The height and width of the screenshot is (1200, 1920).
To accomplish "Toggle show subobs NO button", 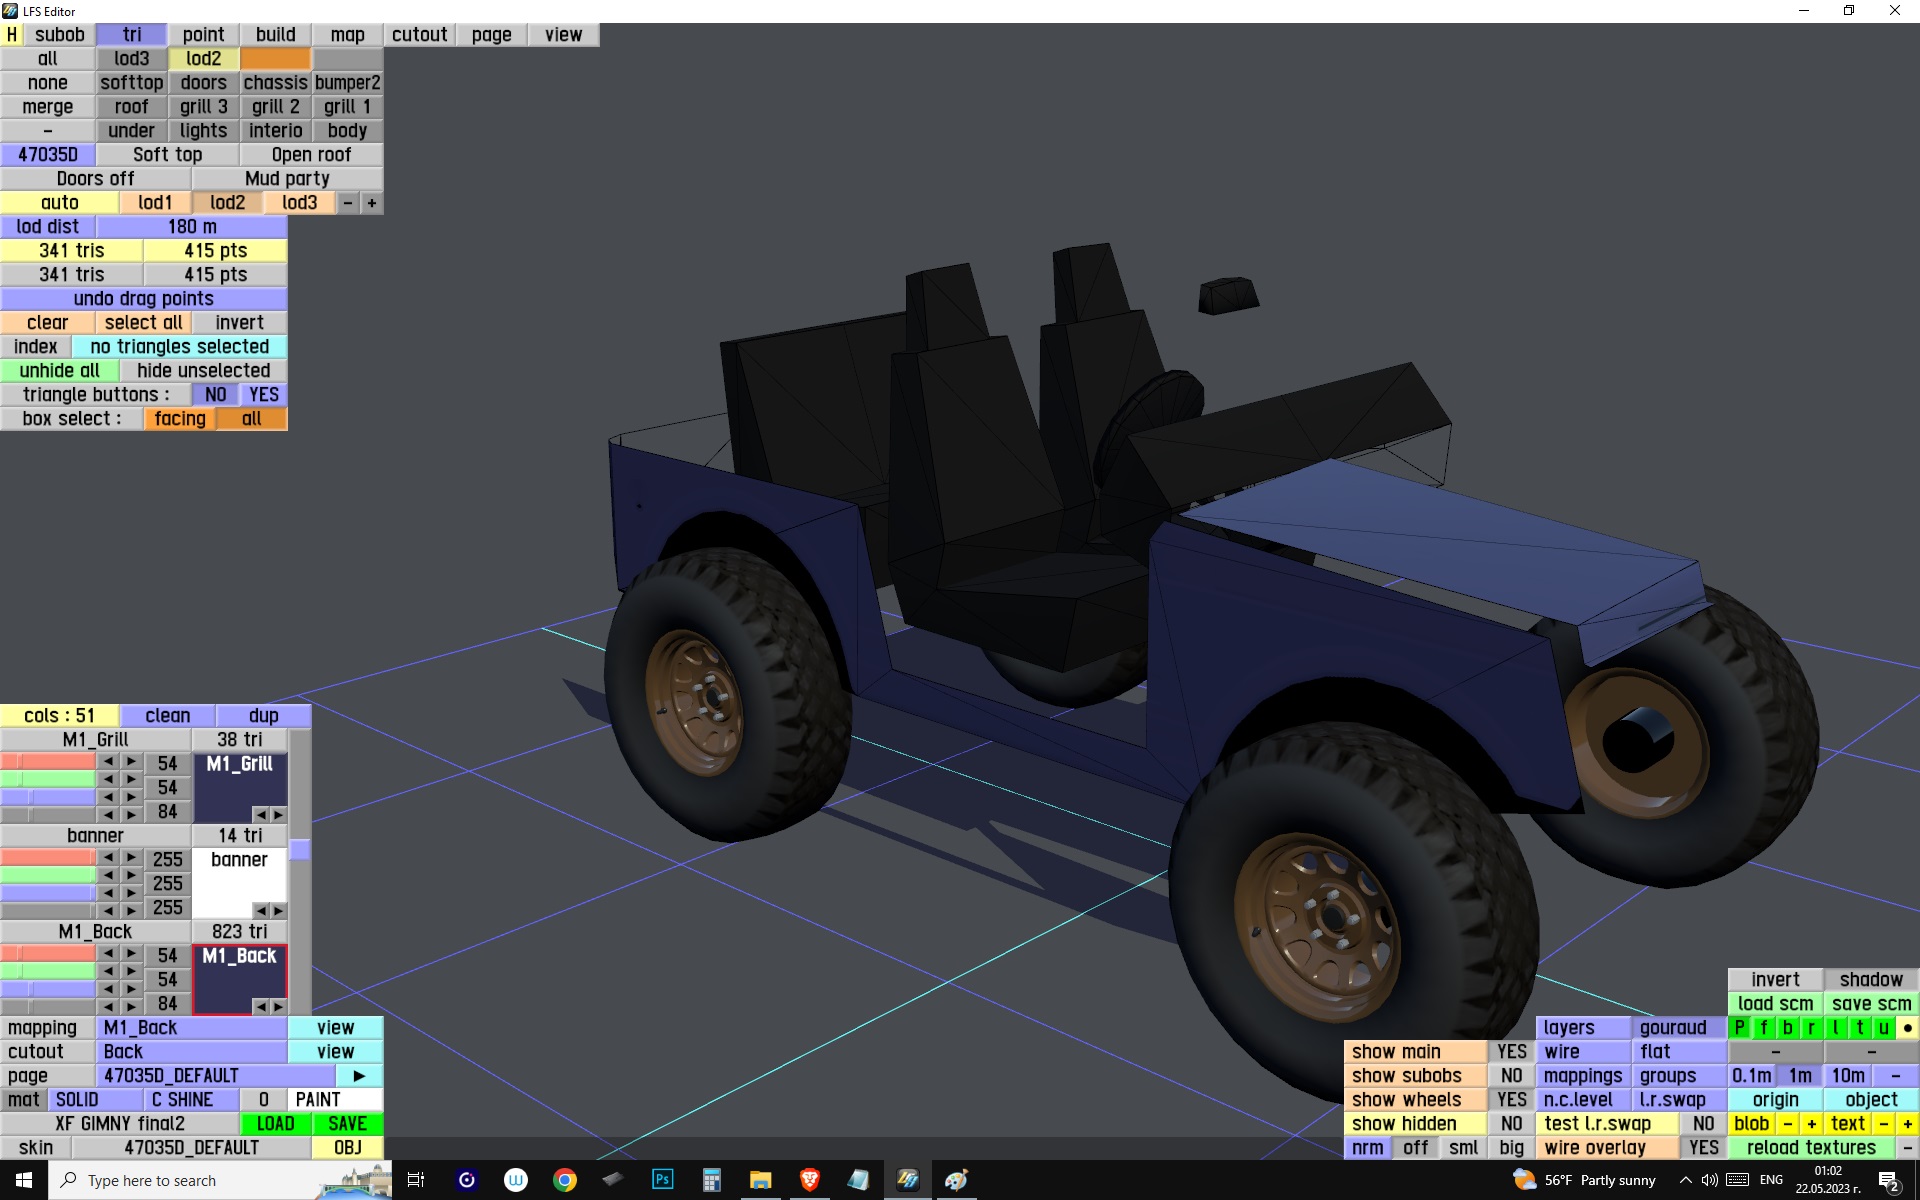I will click(x=1511, y=1076).
